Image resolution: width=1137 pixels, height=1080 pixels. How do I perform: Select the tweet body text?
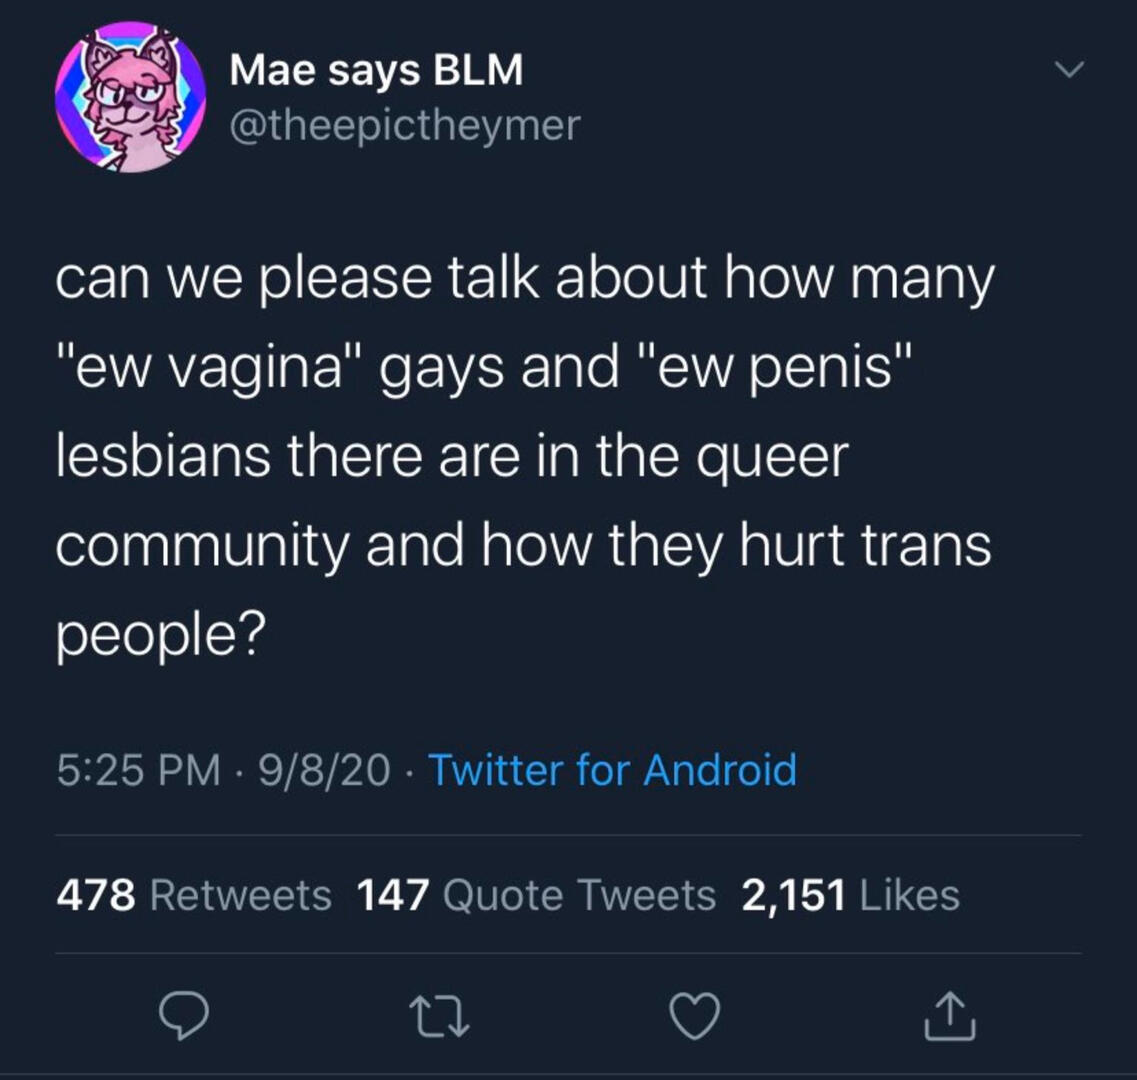point(525,457)
